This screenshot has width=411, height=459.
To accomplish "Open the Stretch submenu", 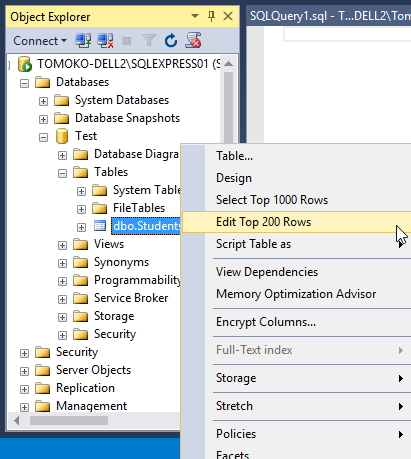I will [x=297, y=406].
